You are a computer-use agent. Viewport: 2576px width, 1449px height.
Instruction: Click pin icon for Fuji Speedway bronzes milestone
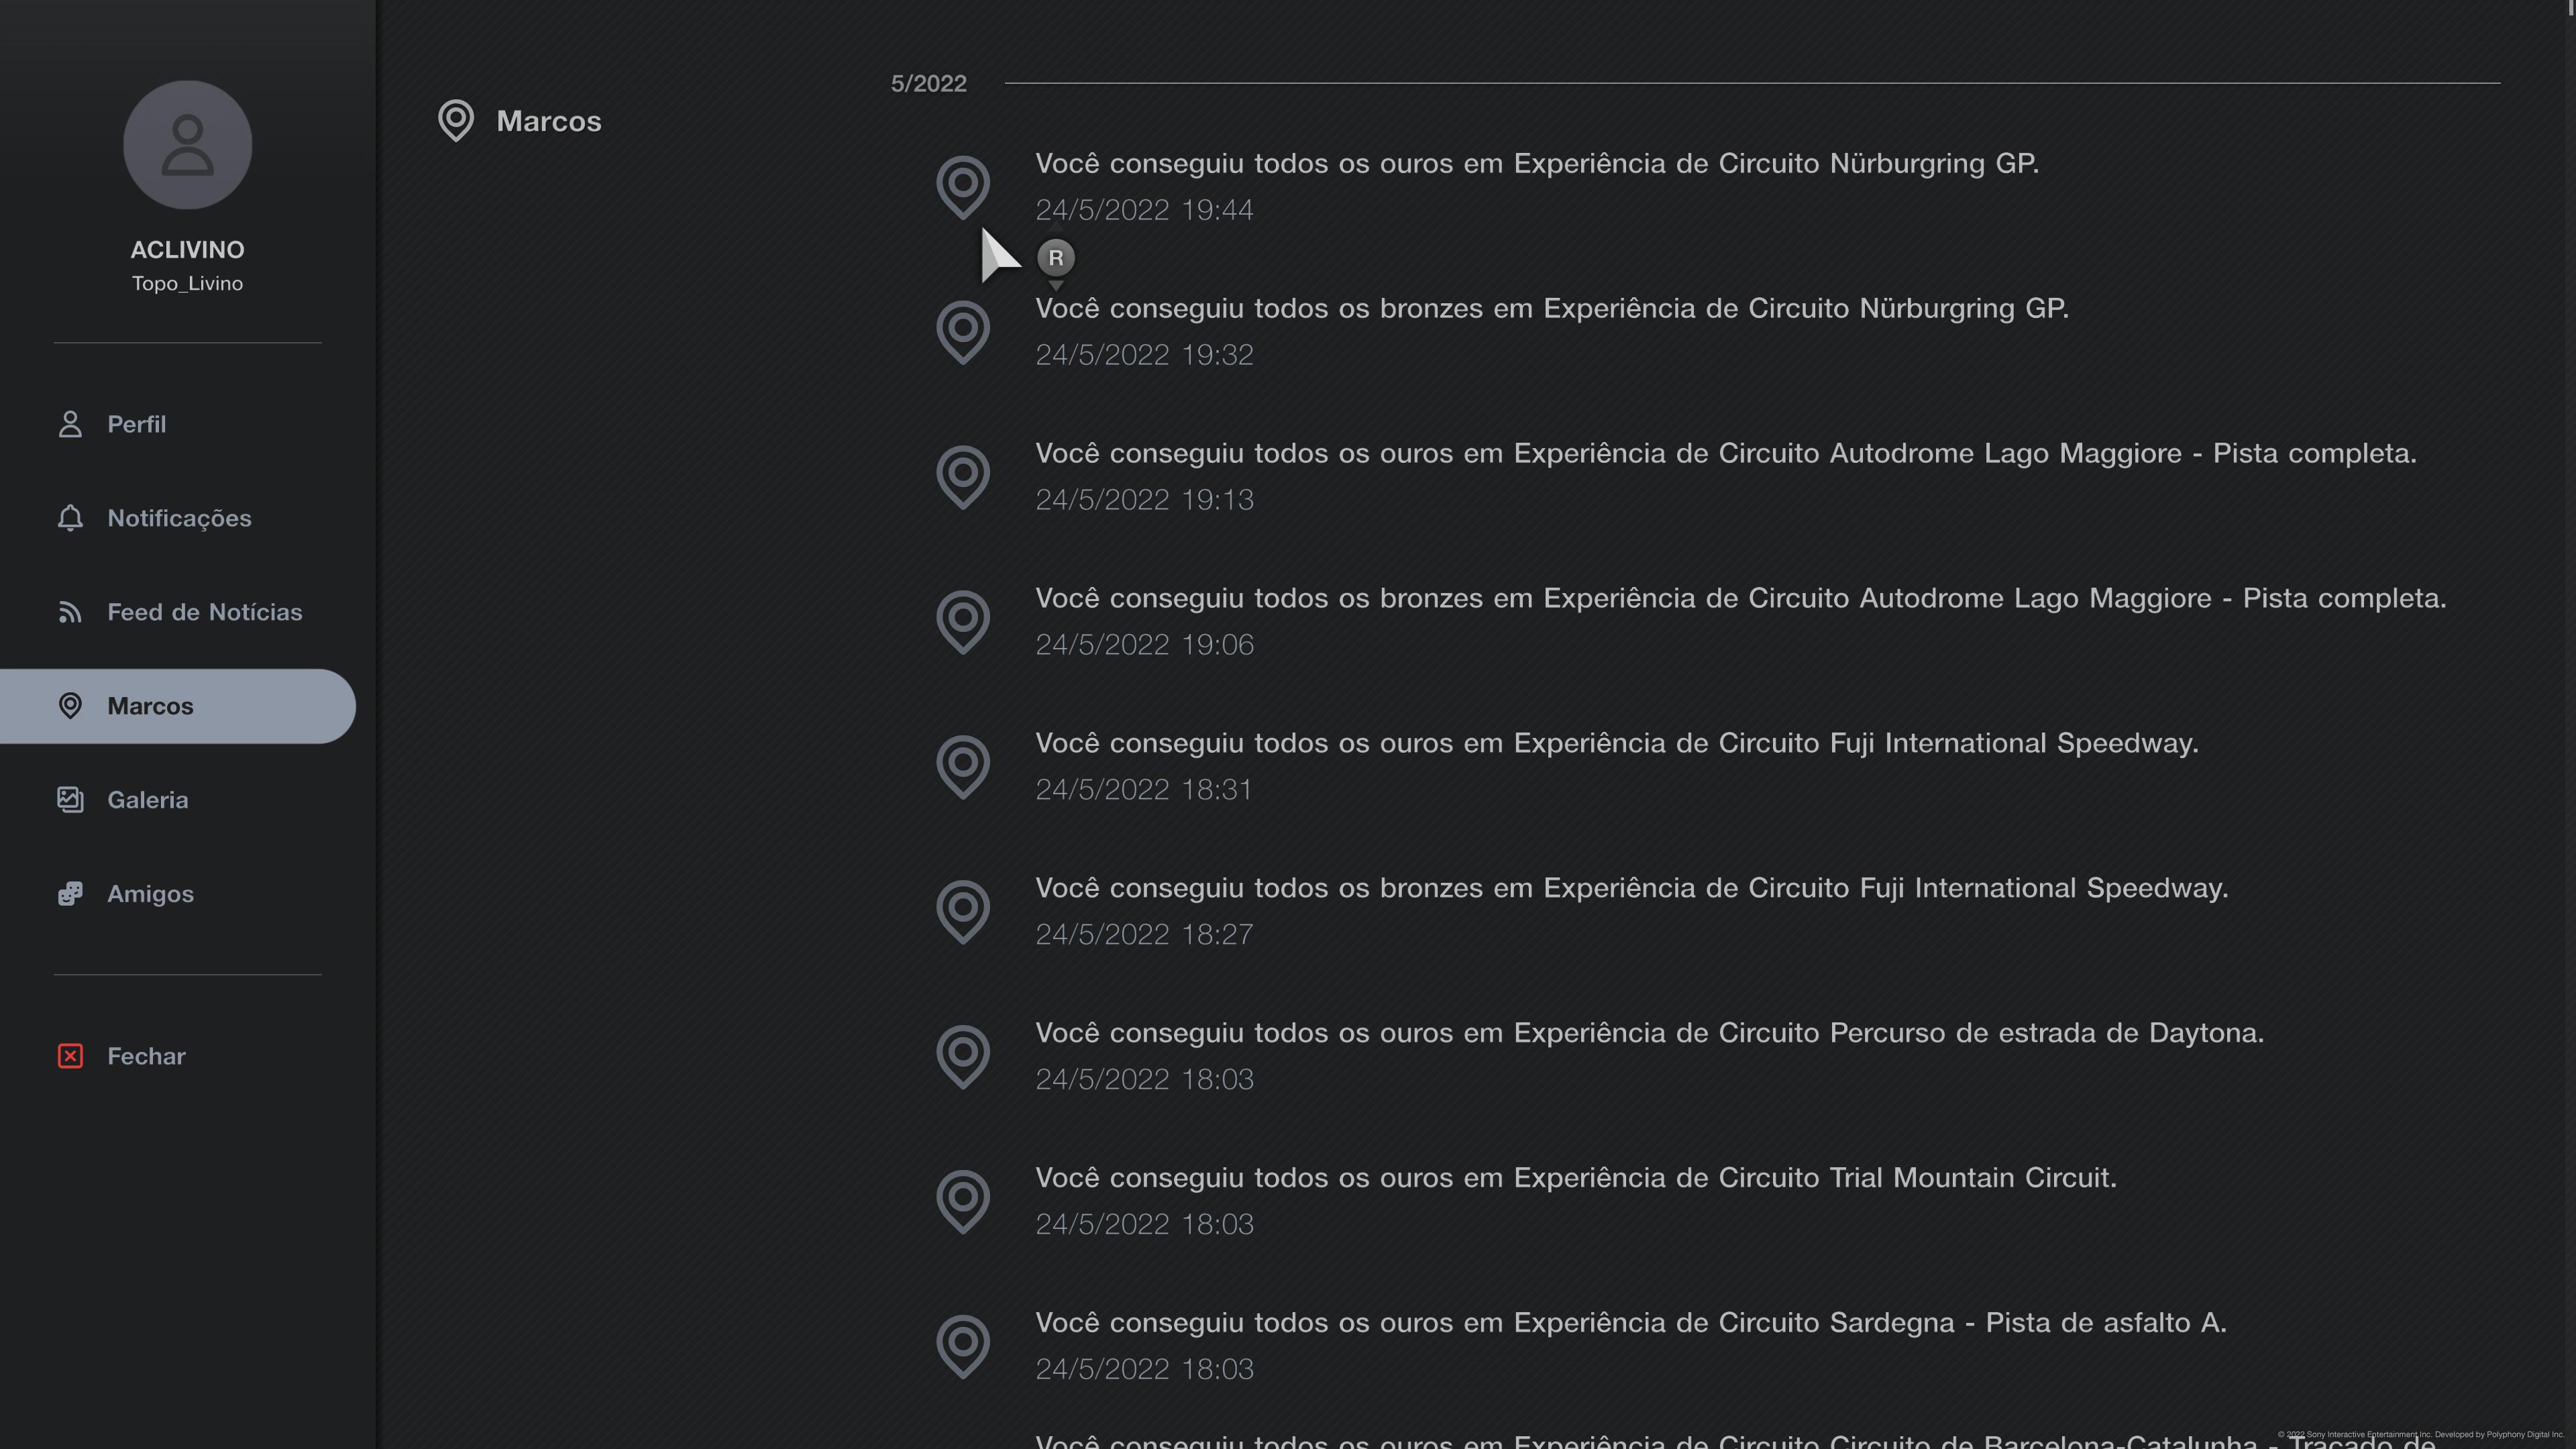click(963, 912)
